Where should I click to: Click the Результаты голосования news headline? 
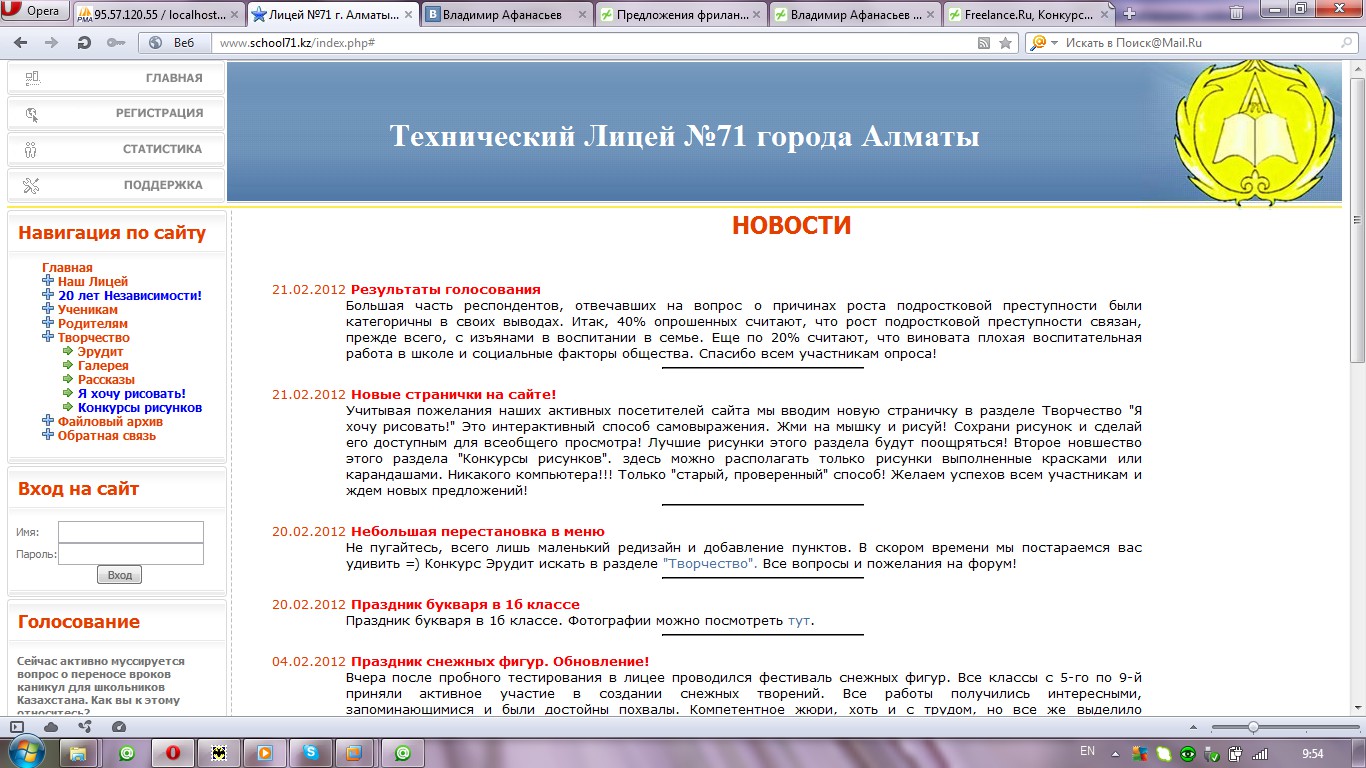445,290
